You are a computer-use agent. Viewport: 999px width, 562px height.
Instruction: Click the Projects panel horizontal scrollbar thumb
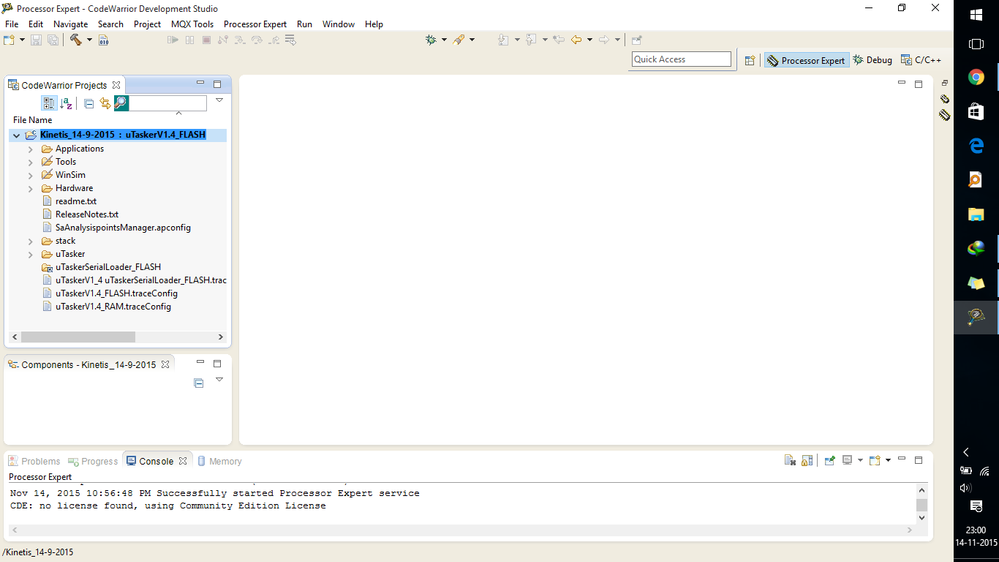(x=78, y=337)
